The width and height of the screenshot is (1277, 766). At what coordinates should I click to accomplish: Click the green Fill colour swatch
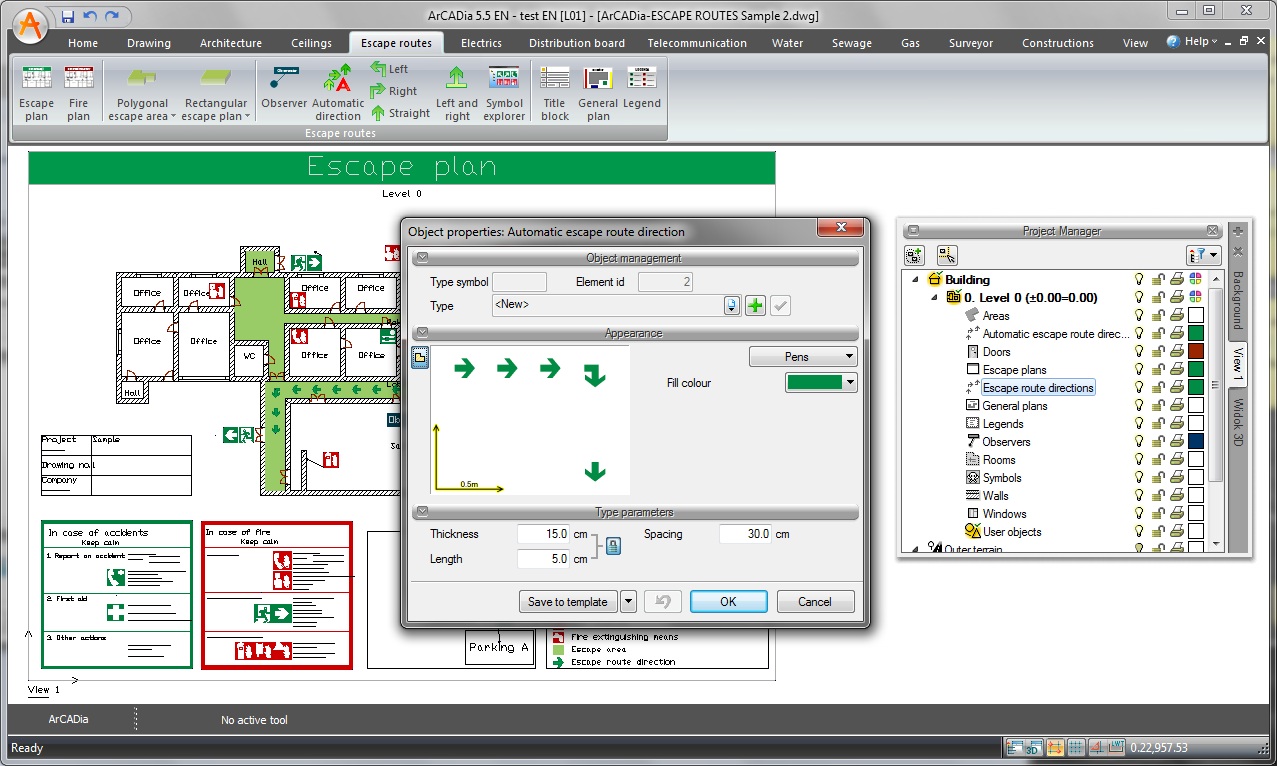815,382
